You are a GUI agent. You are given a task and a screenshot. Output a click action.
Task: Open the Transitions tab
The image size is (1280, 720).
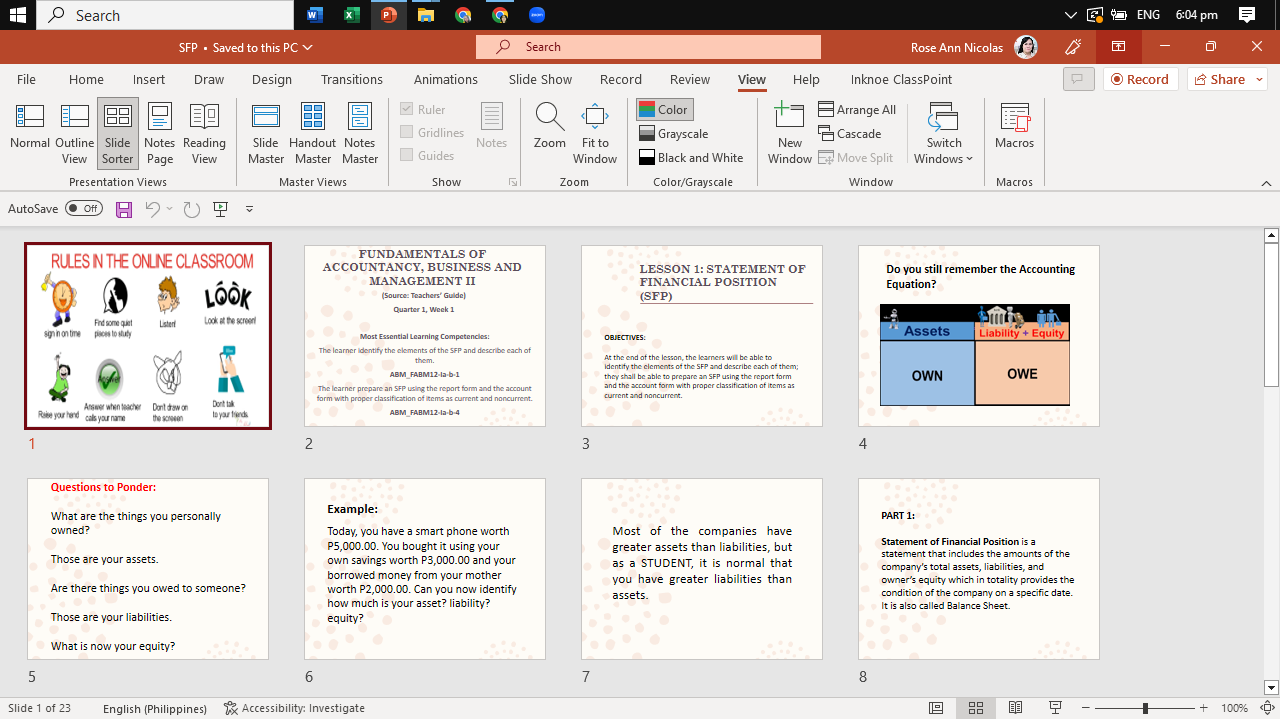[x=352, y=80]
